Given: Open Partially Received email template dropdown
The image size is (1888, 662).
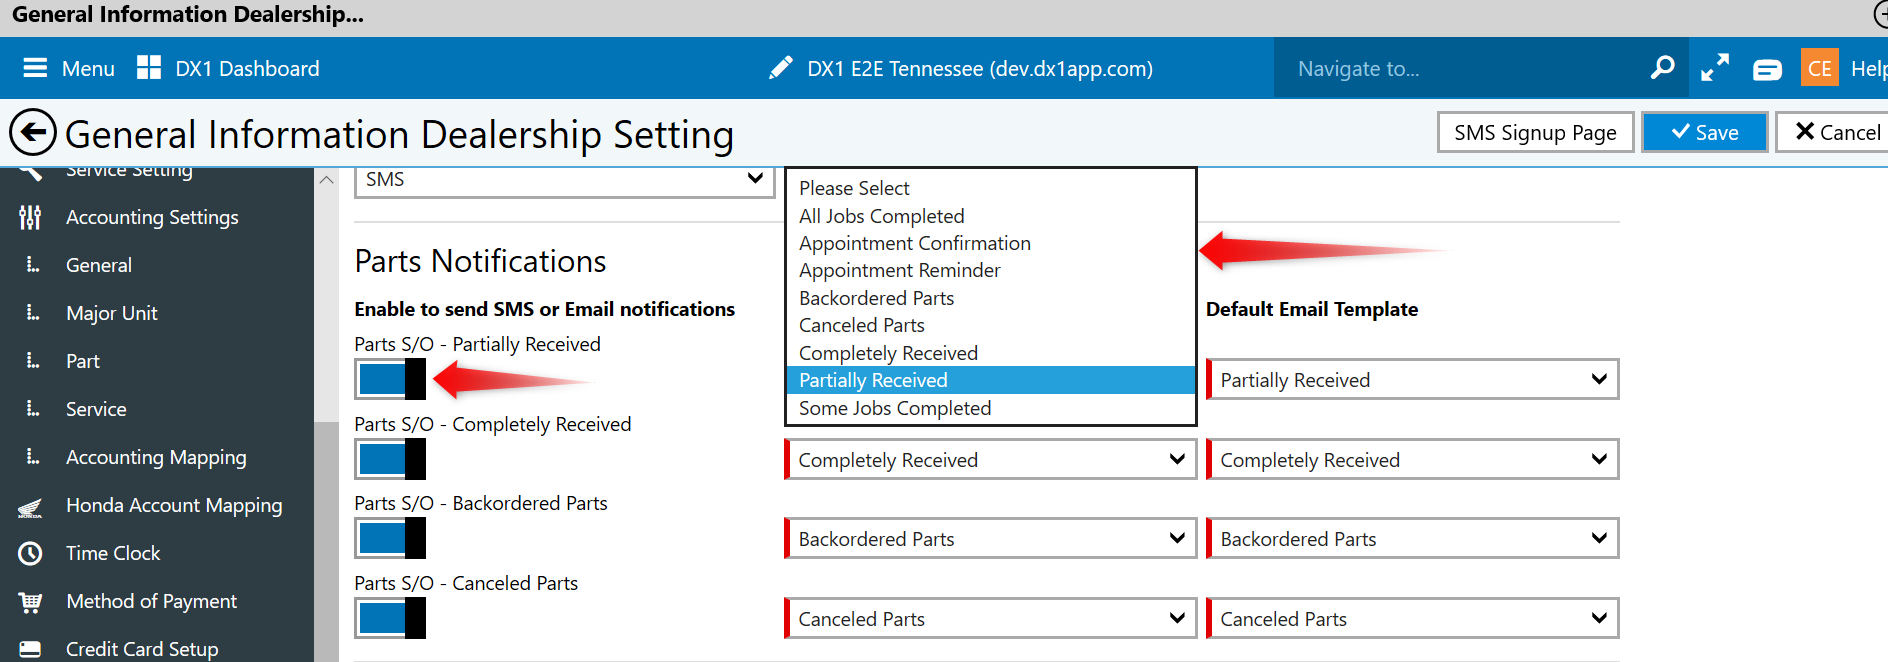Looking at the screenshot, I should tap(1413, 380).
